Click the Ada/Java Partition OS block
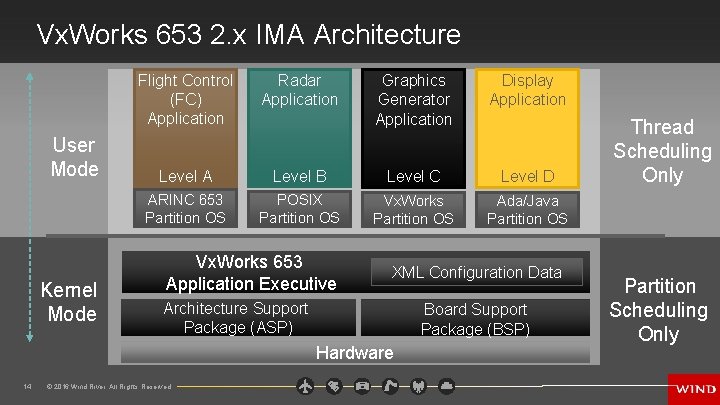The width and height of the screenshot is (720, 405). point(527,209)
